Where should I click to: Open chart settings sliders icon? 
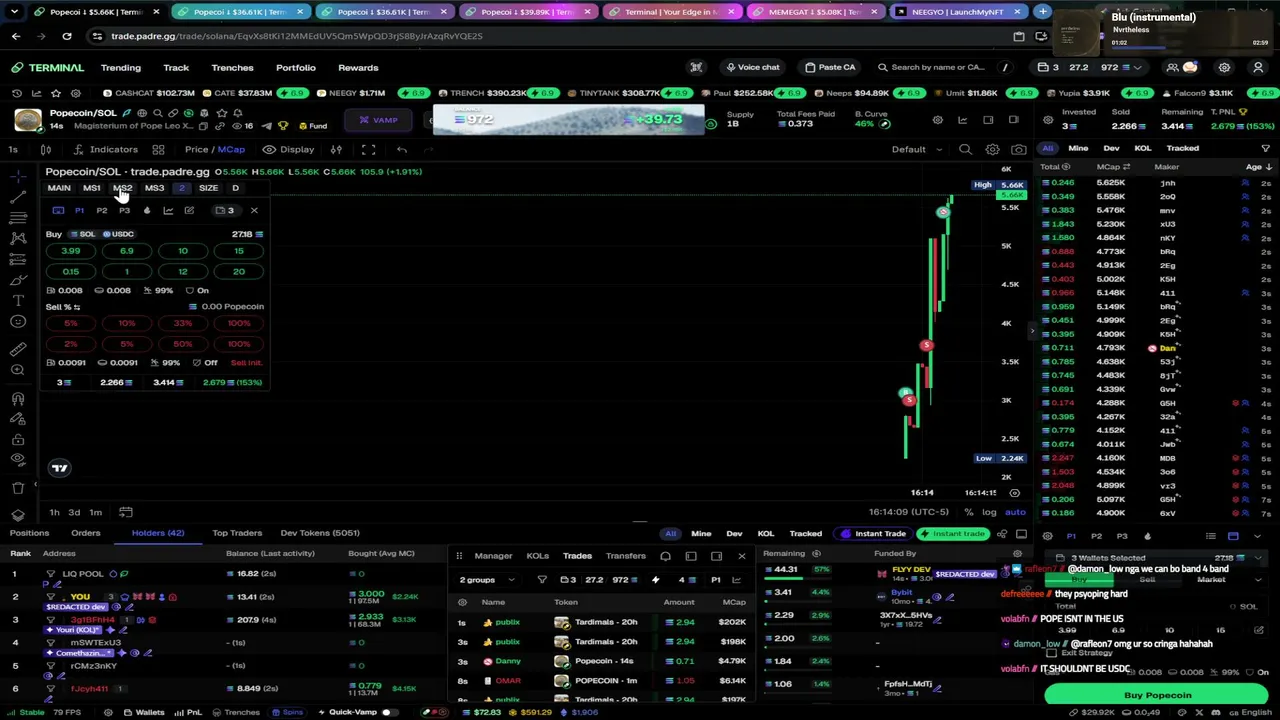pos(336,149)
